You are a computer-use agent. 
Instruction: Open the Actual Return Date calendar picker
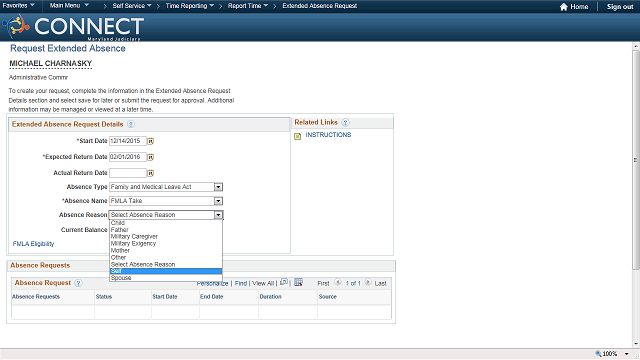tap(151, 173)
